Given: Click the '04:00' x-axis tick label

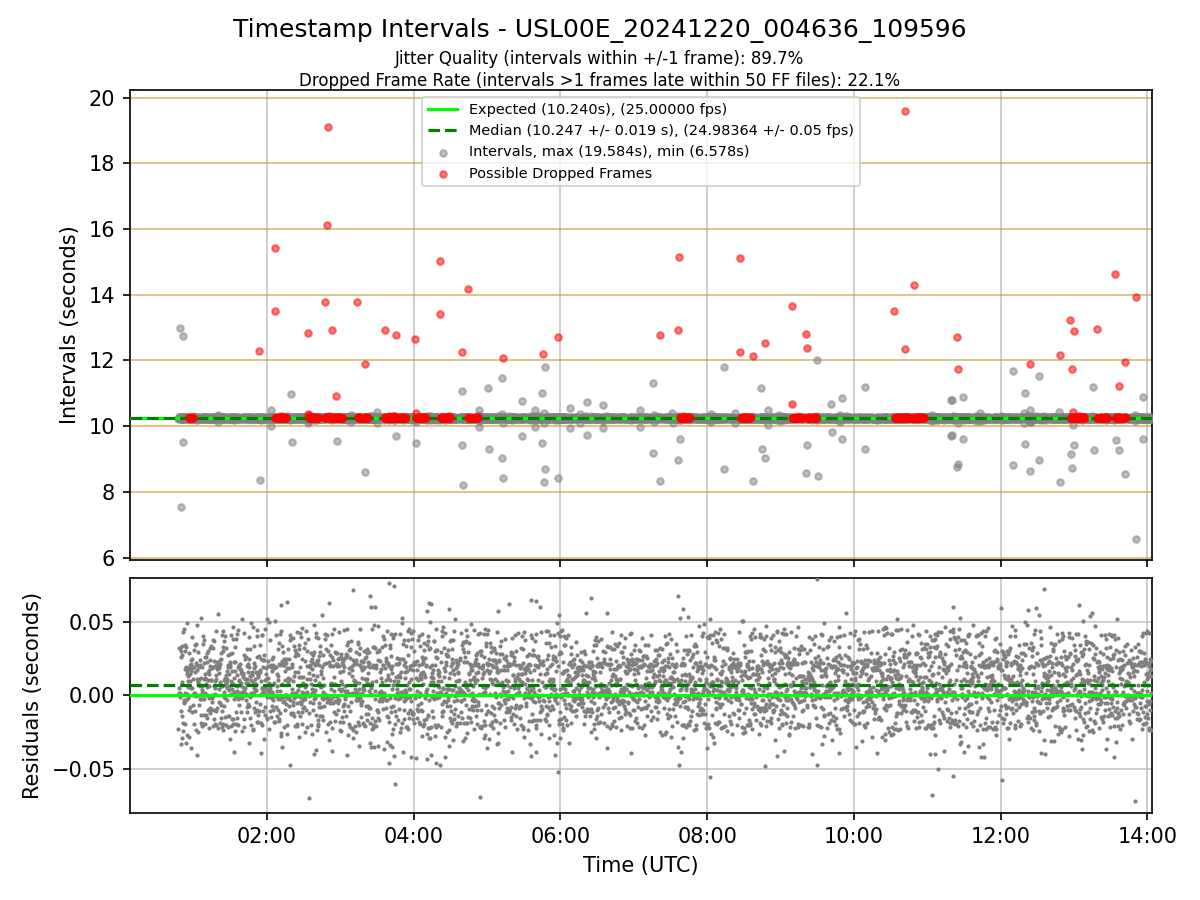Looking at the screenshot, I should (413, 835).
